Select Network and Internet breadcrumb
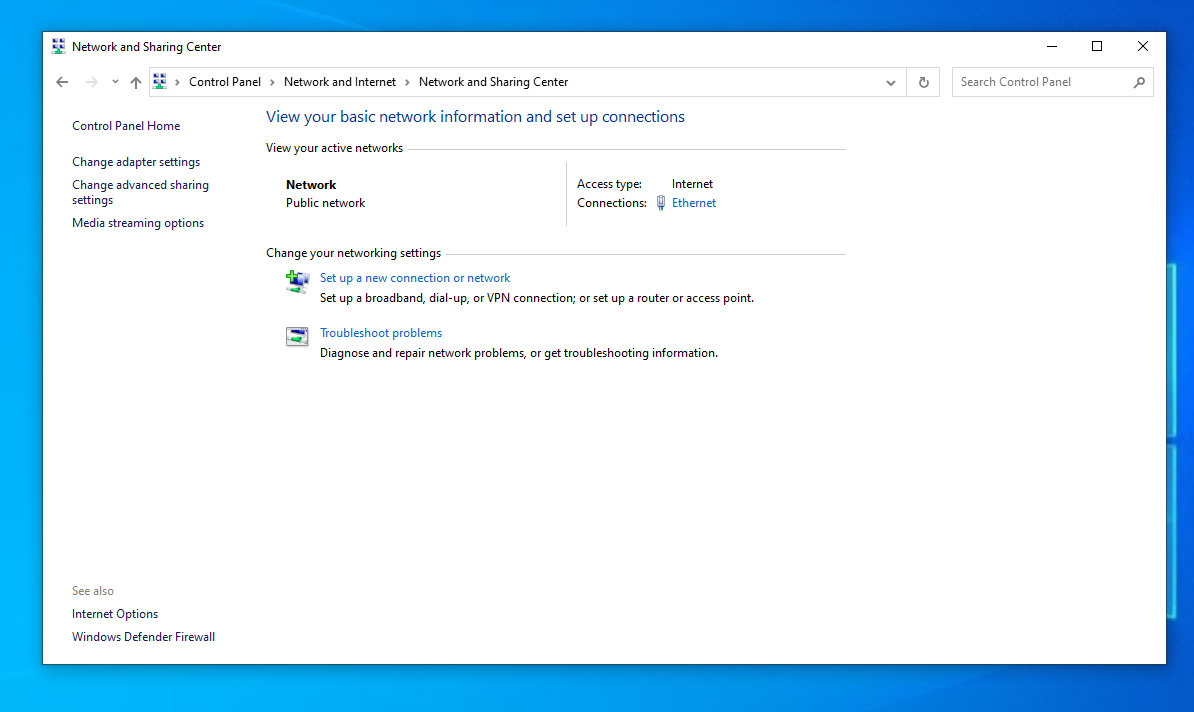This screenshot has height=712, width=1194. (340, 82)
